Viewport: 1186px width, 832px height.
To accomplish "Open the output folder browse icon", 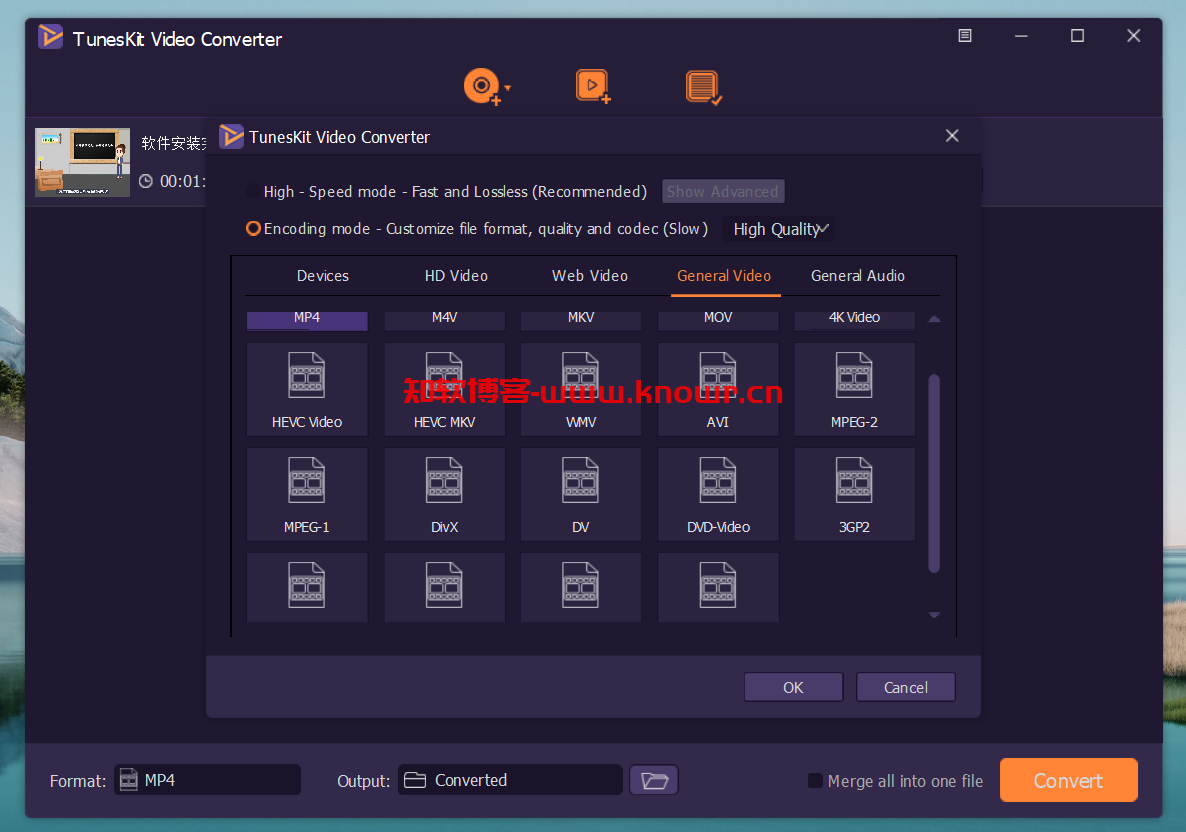I will click(654, 780).
